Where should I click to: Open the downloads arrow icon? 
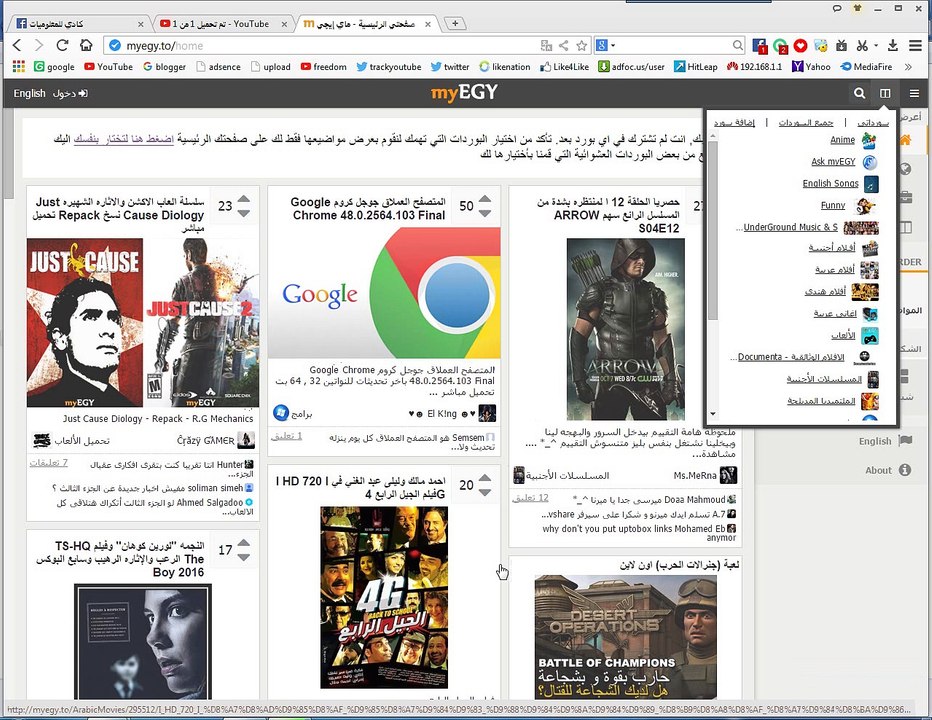click(893, 45)
